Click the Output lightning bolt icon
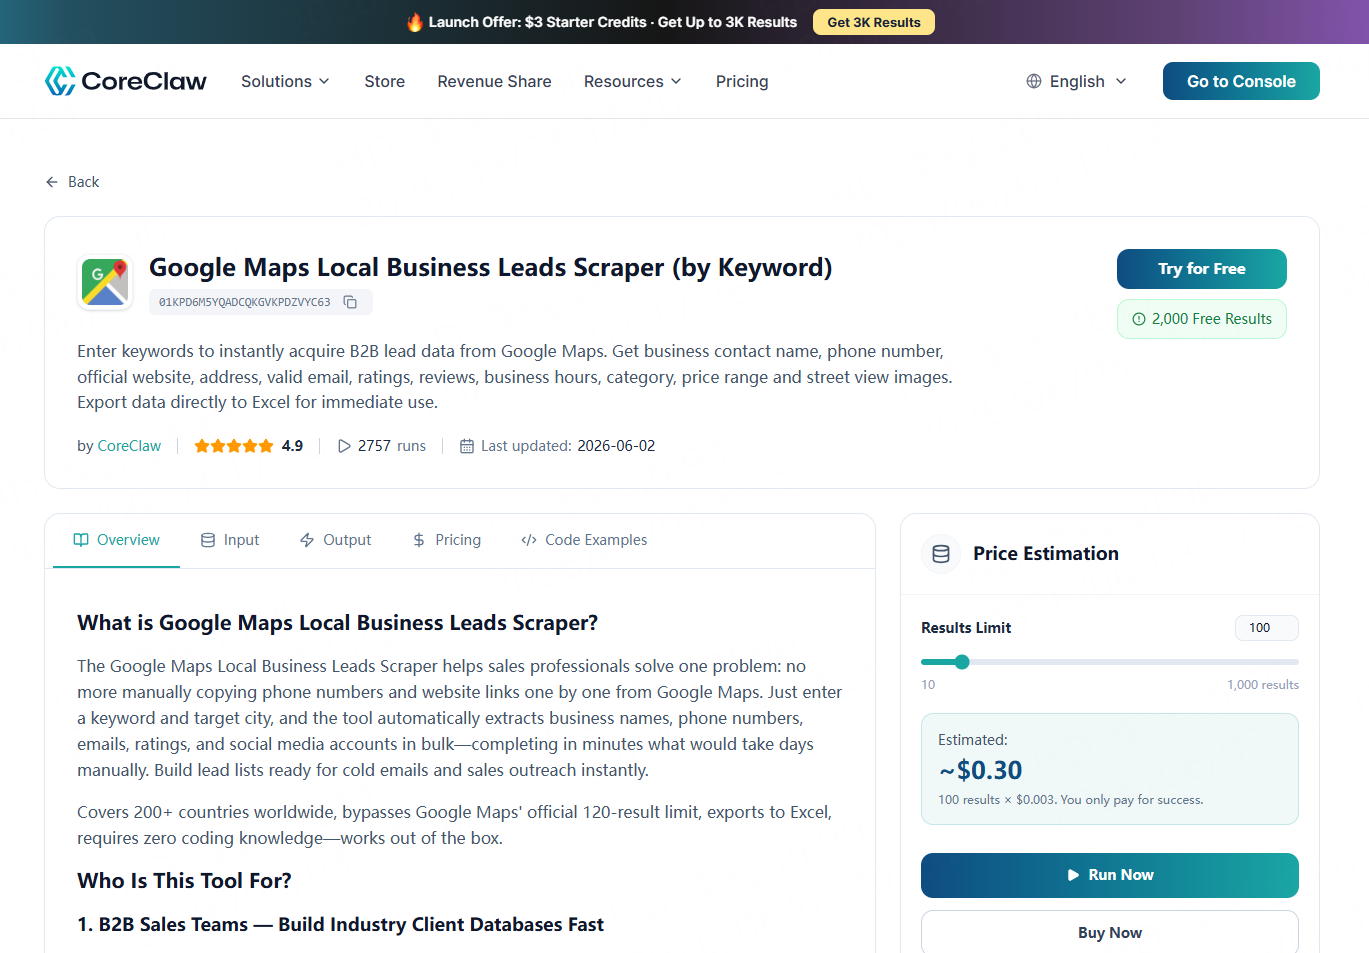Screen dimensions: 1369x953 307,540
